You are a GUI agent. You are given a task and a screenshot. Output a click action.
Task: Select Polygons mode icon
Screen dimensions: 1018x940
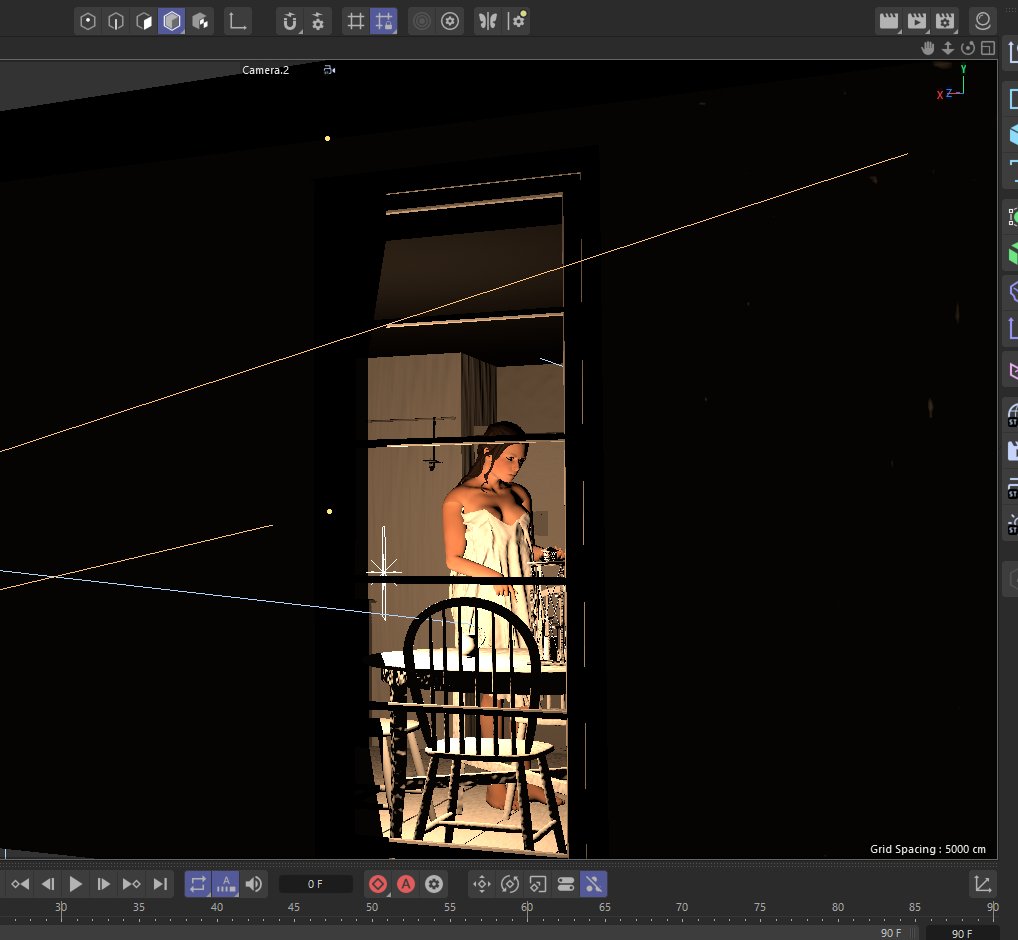(143, 21)
